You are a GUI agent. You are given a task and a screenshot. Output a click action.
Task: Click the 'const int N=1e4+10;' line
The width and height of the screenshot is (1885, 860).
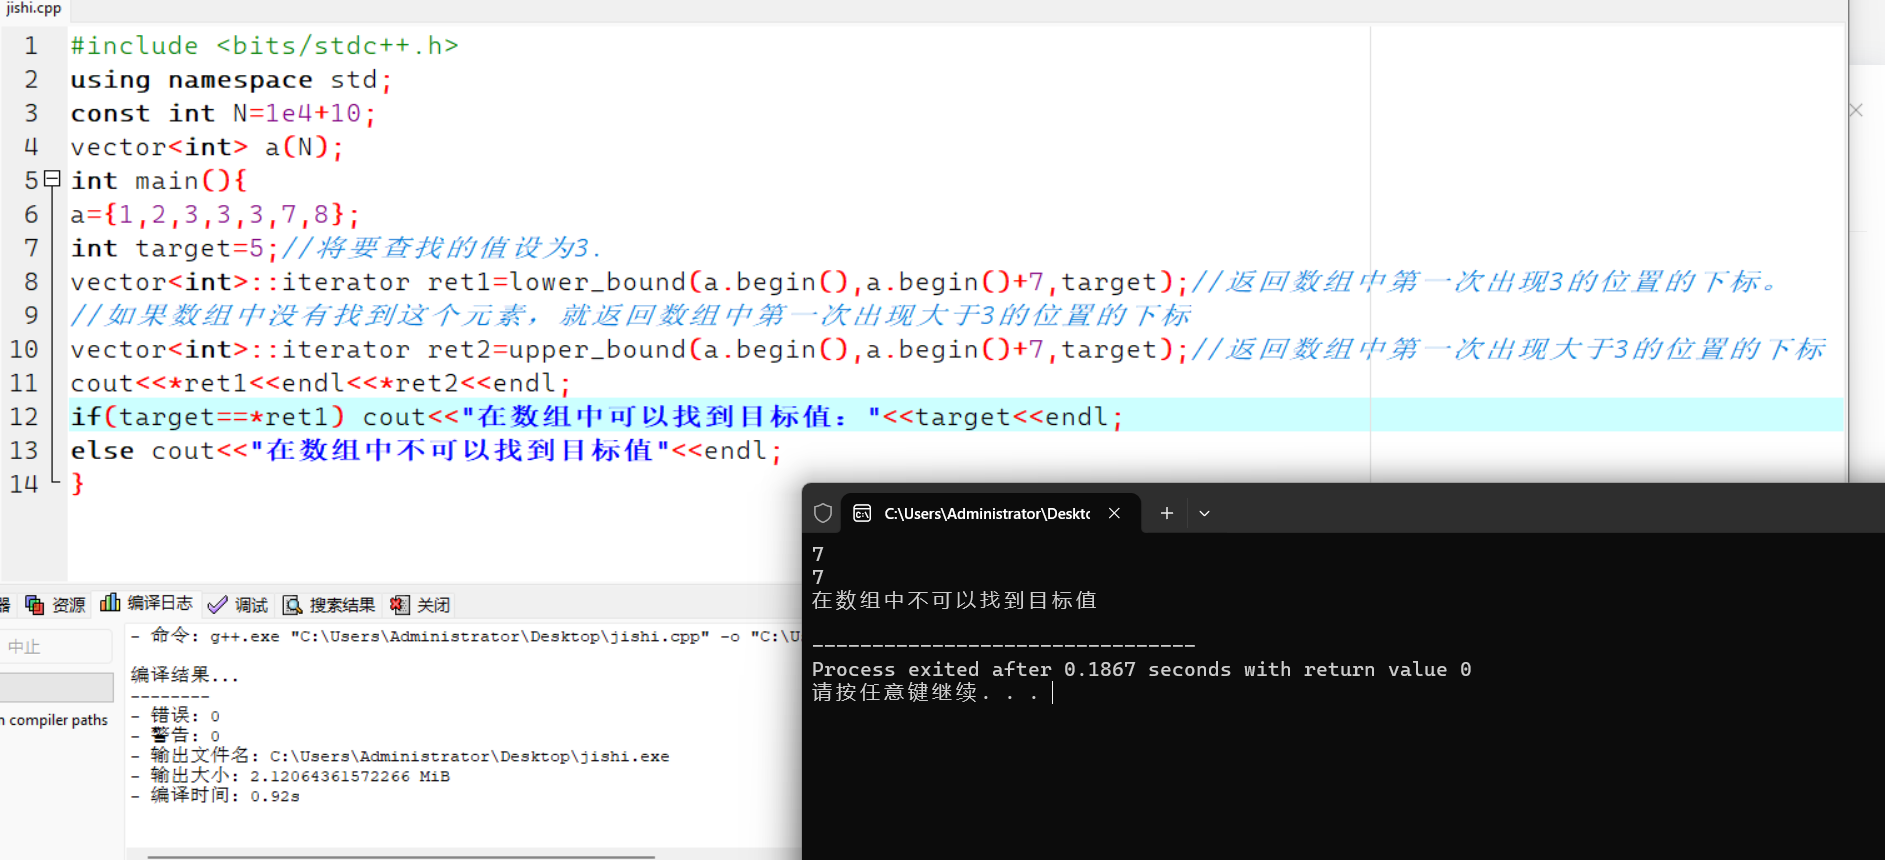click(223, 113)
